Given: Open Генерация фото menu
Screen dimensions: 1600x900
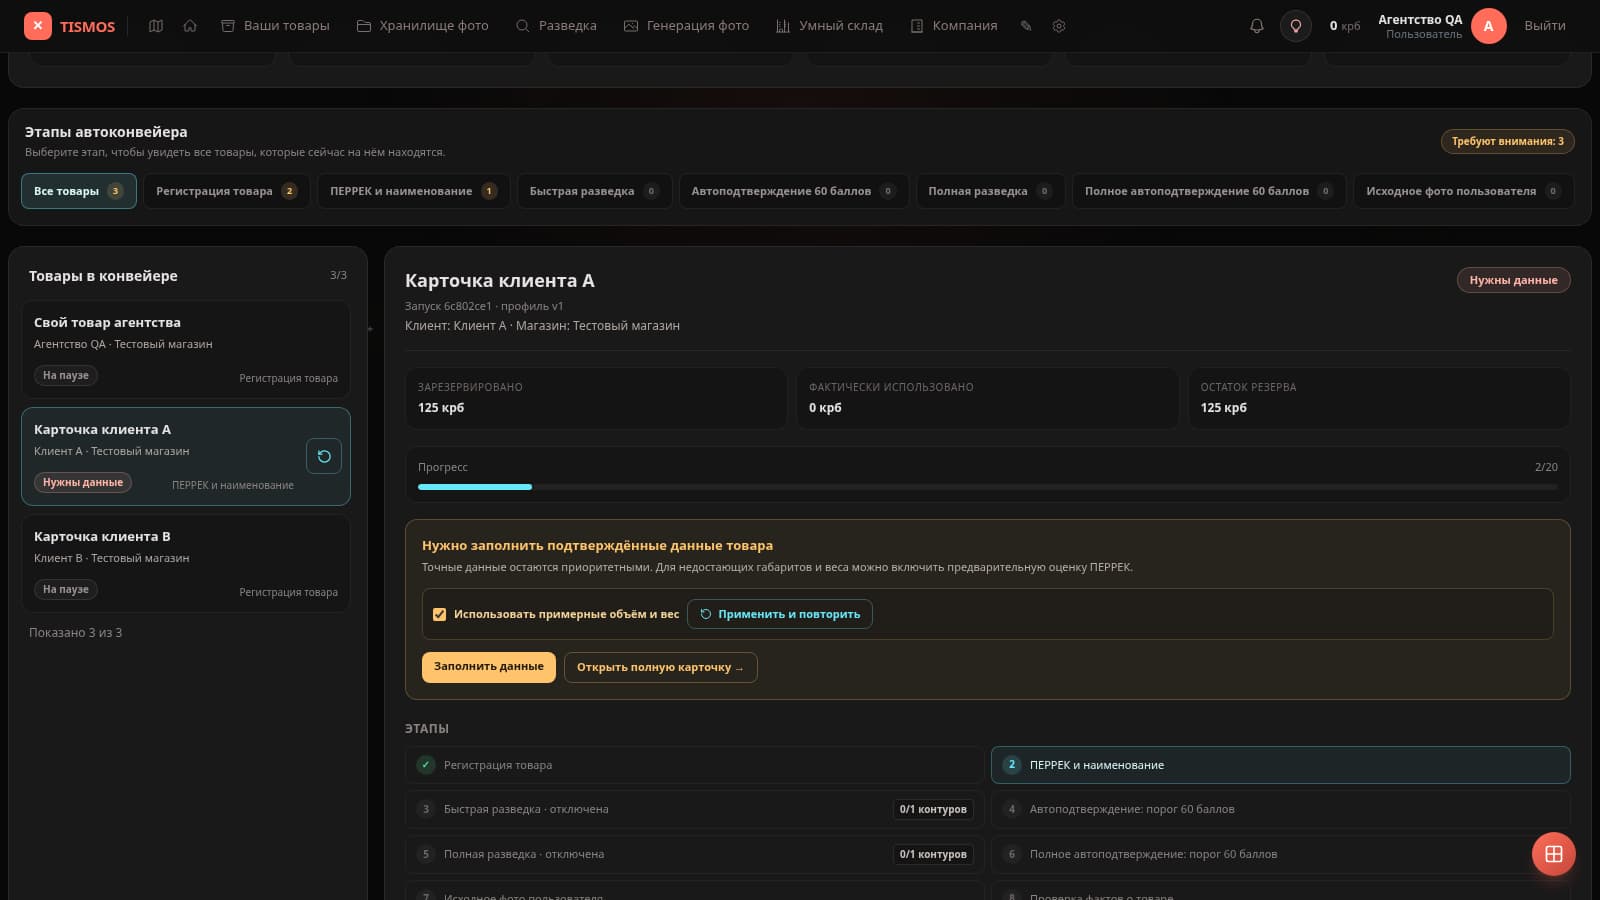Looking at the screenshot, I should (x=686, y=26).
